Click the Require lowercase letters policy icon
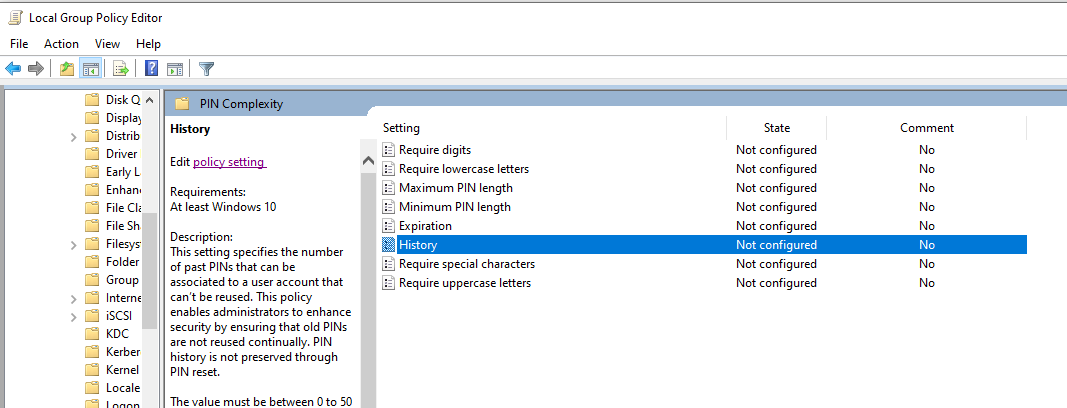 click(x=389, y=169)
